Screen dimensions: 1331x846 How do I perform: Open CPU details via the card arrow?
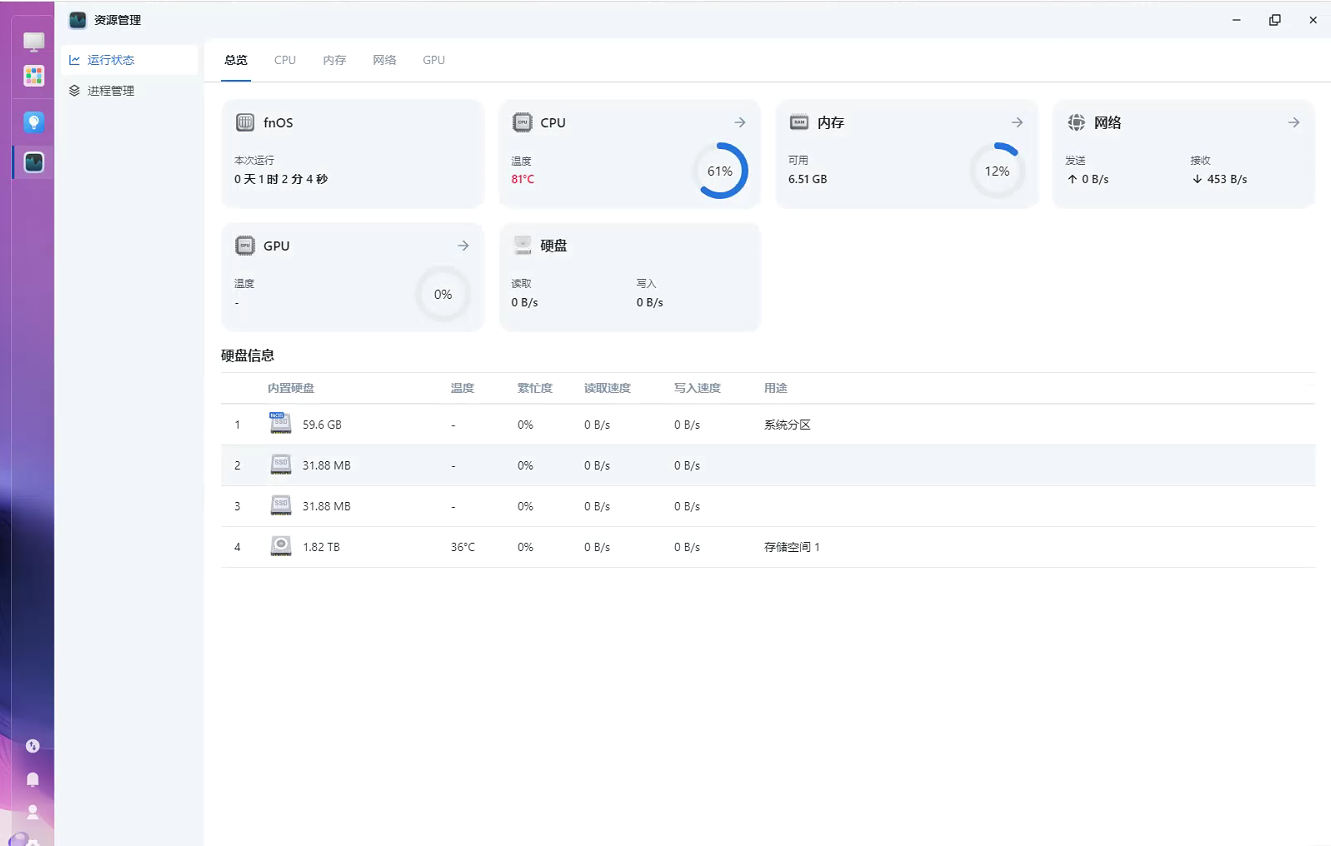(x=740, y=122)
